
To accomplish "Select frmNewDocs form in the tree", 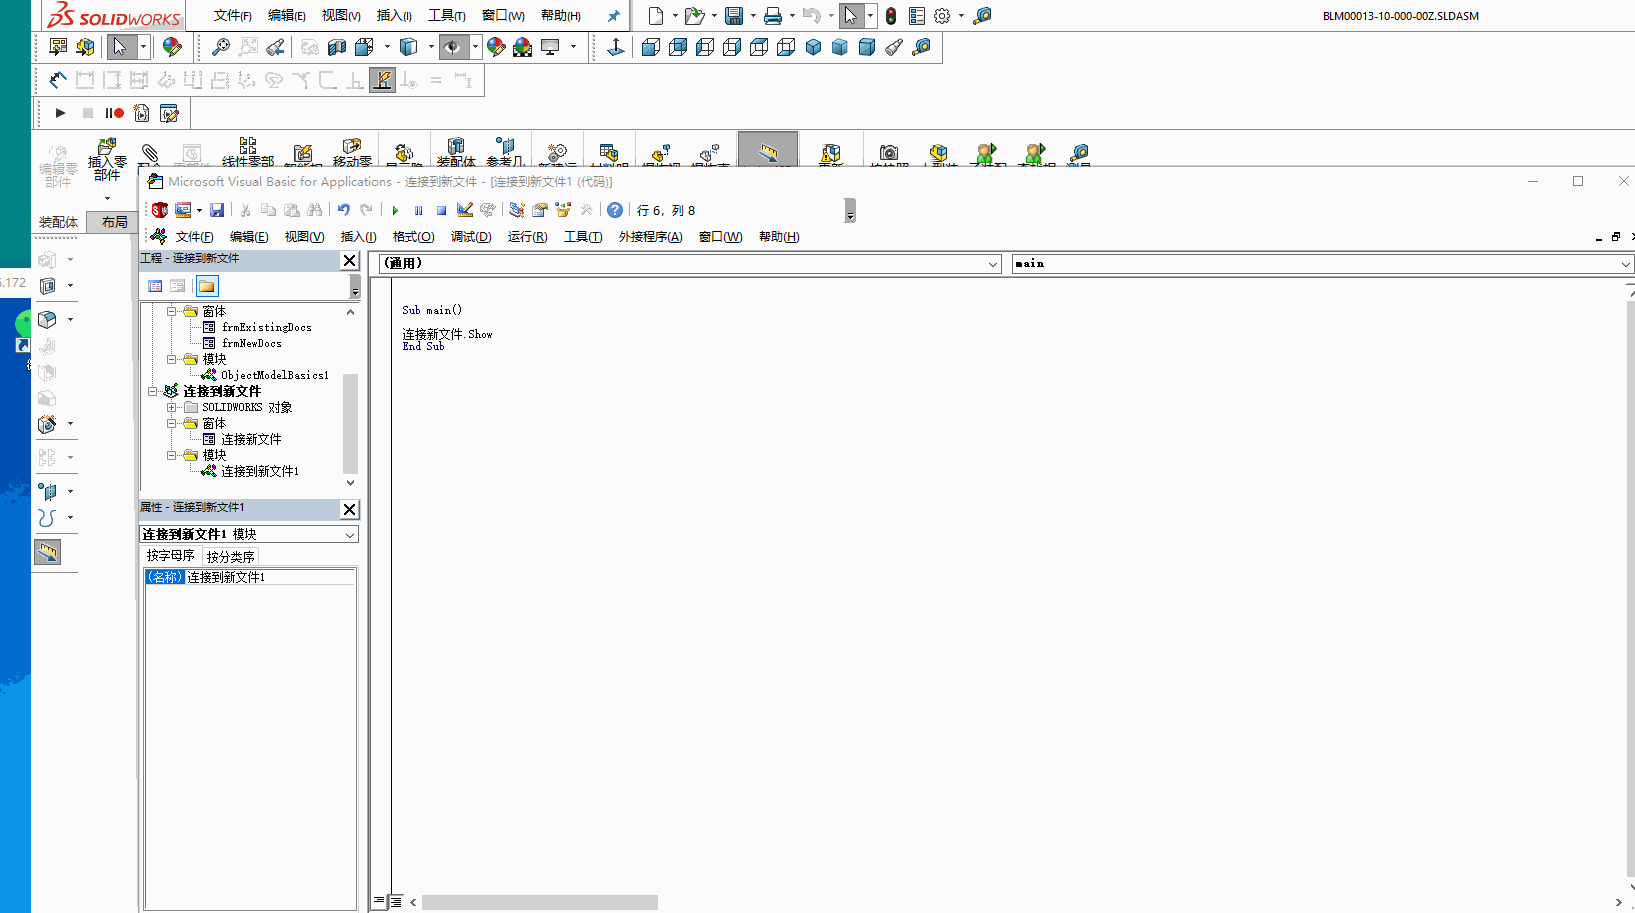I will tap(252, 343).
